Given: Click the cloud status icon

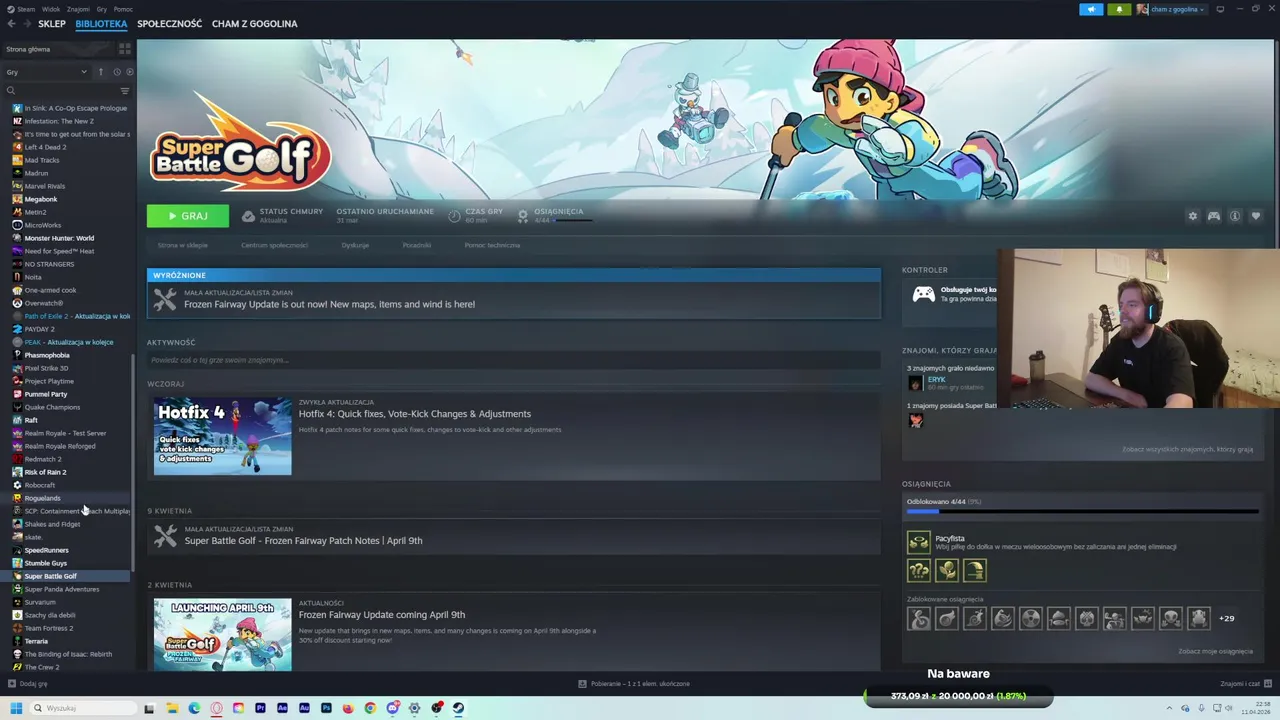Looking at the screenshot, I should click(x=248, y=216).
